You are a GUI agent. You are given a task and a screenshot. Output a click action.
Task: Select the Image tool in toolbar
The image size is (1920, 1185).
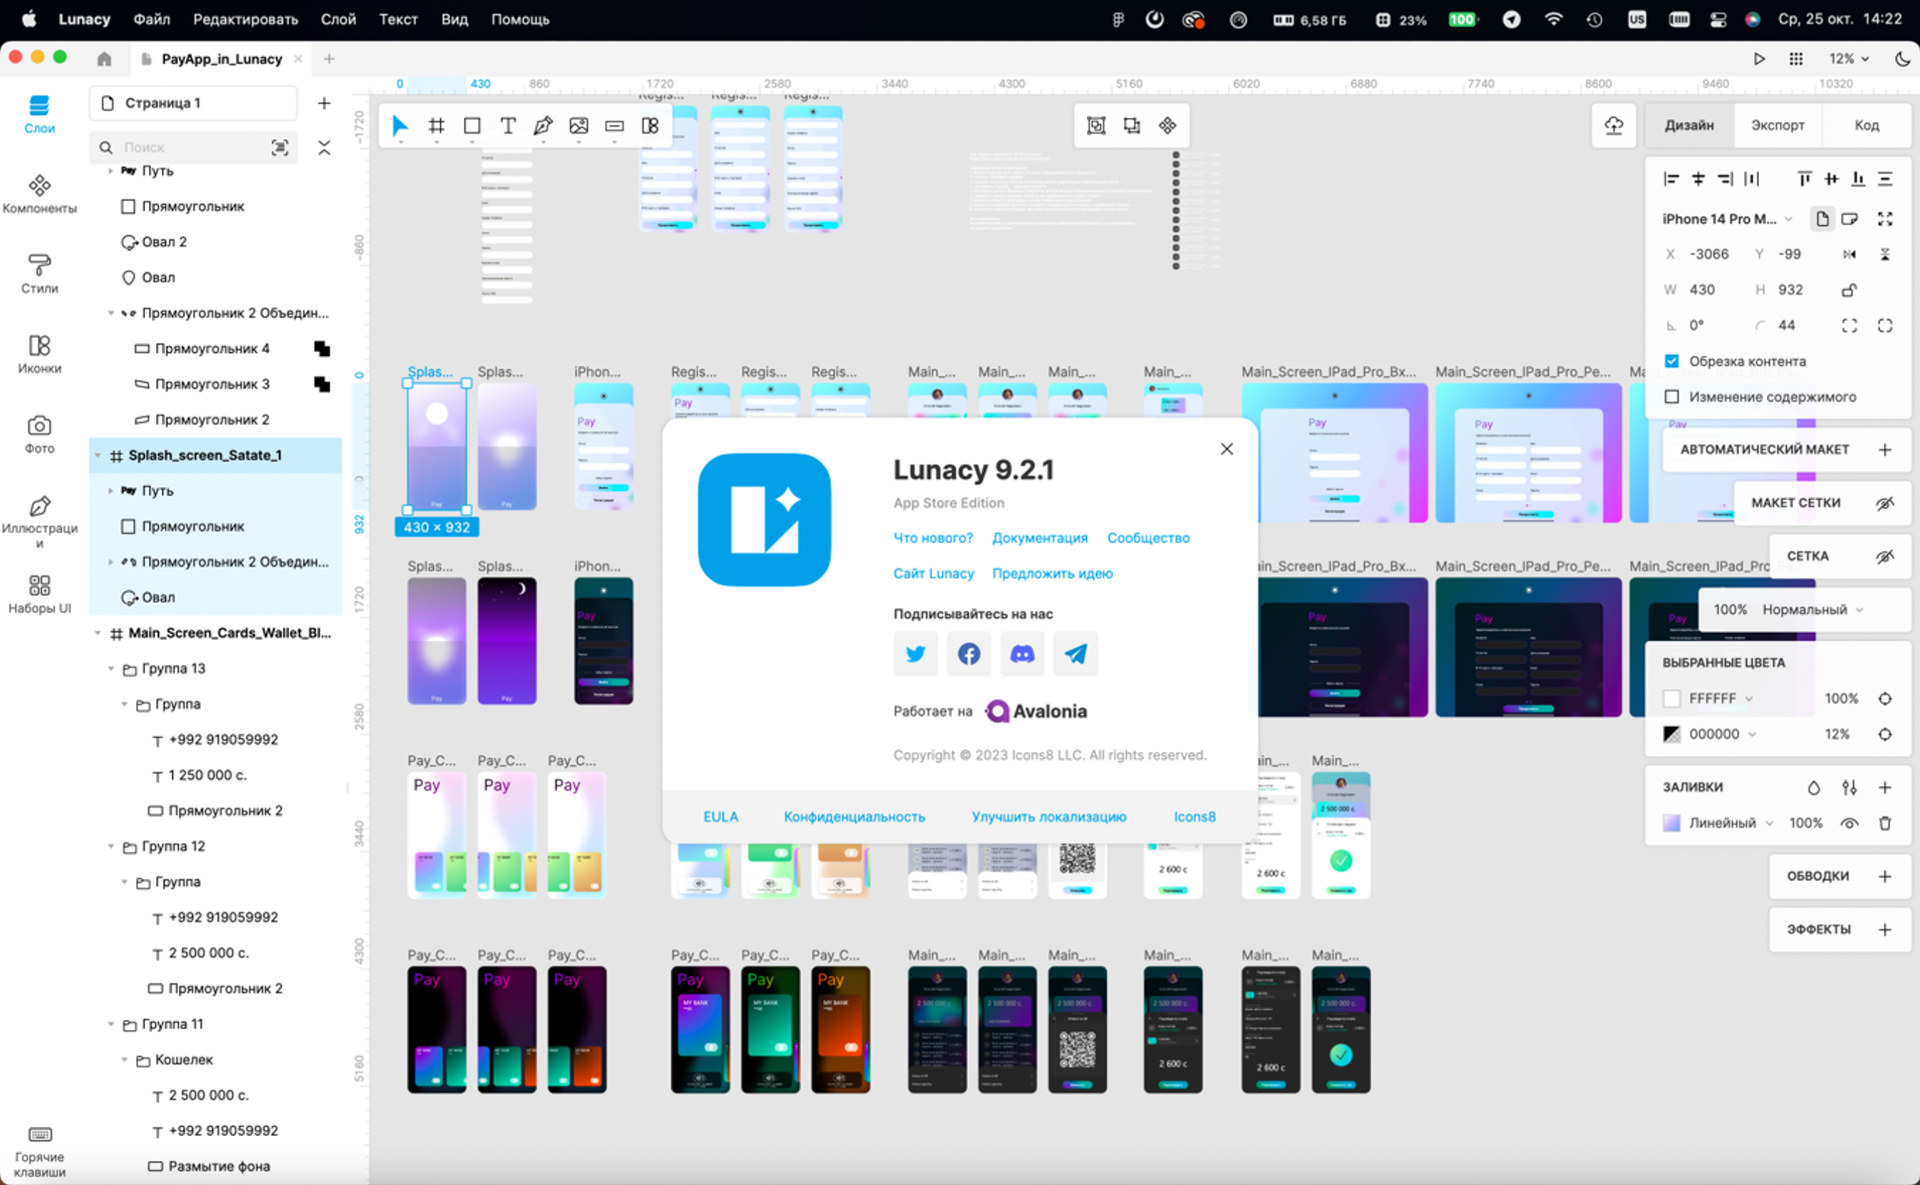(x=579, y=126)
